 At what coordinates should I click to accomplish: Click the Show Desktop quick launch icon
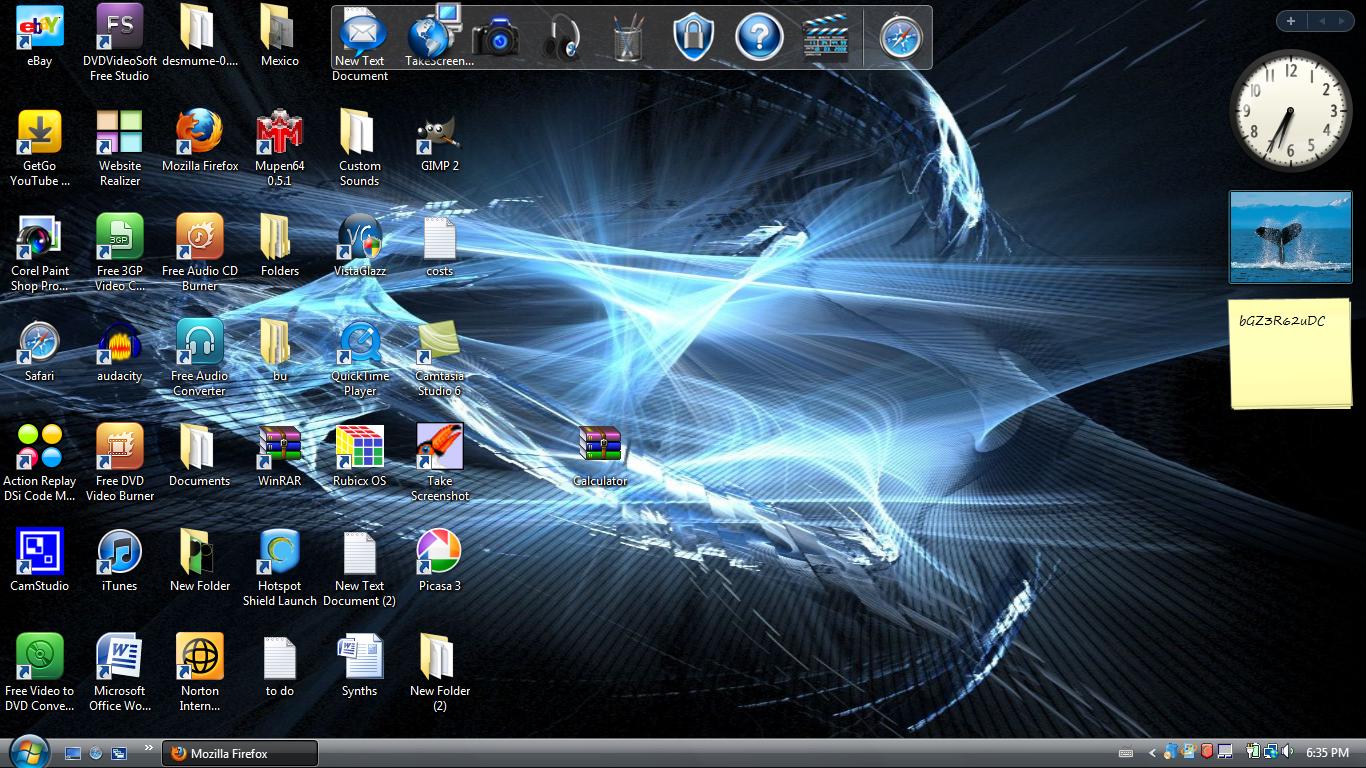coord(73,753)
